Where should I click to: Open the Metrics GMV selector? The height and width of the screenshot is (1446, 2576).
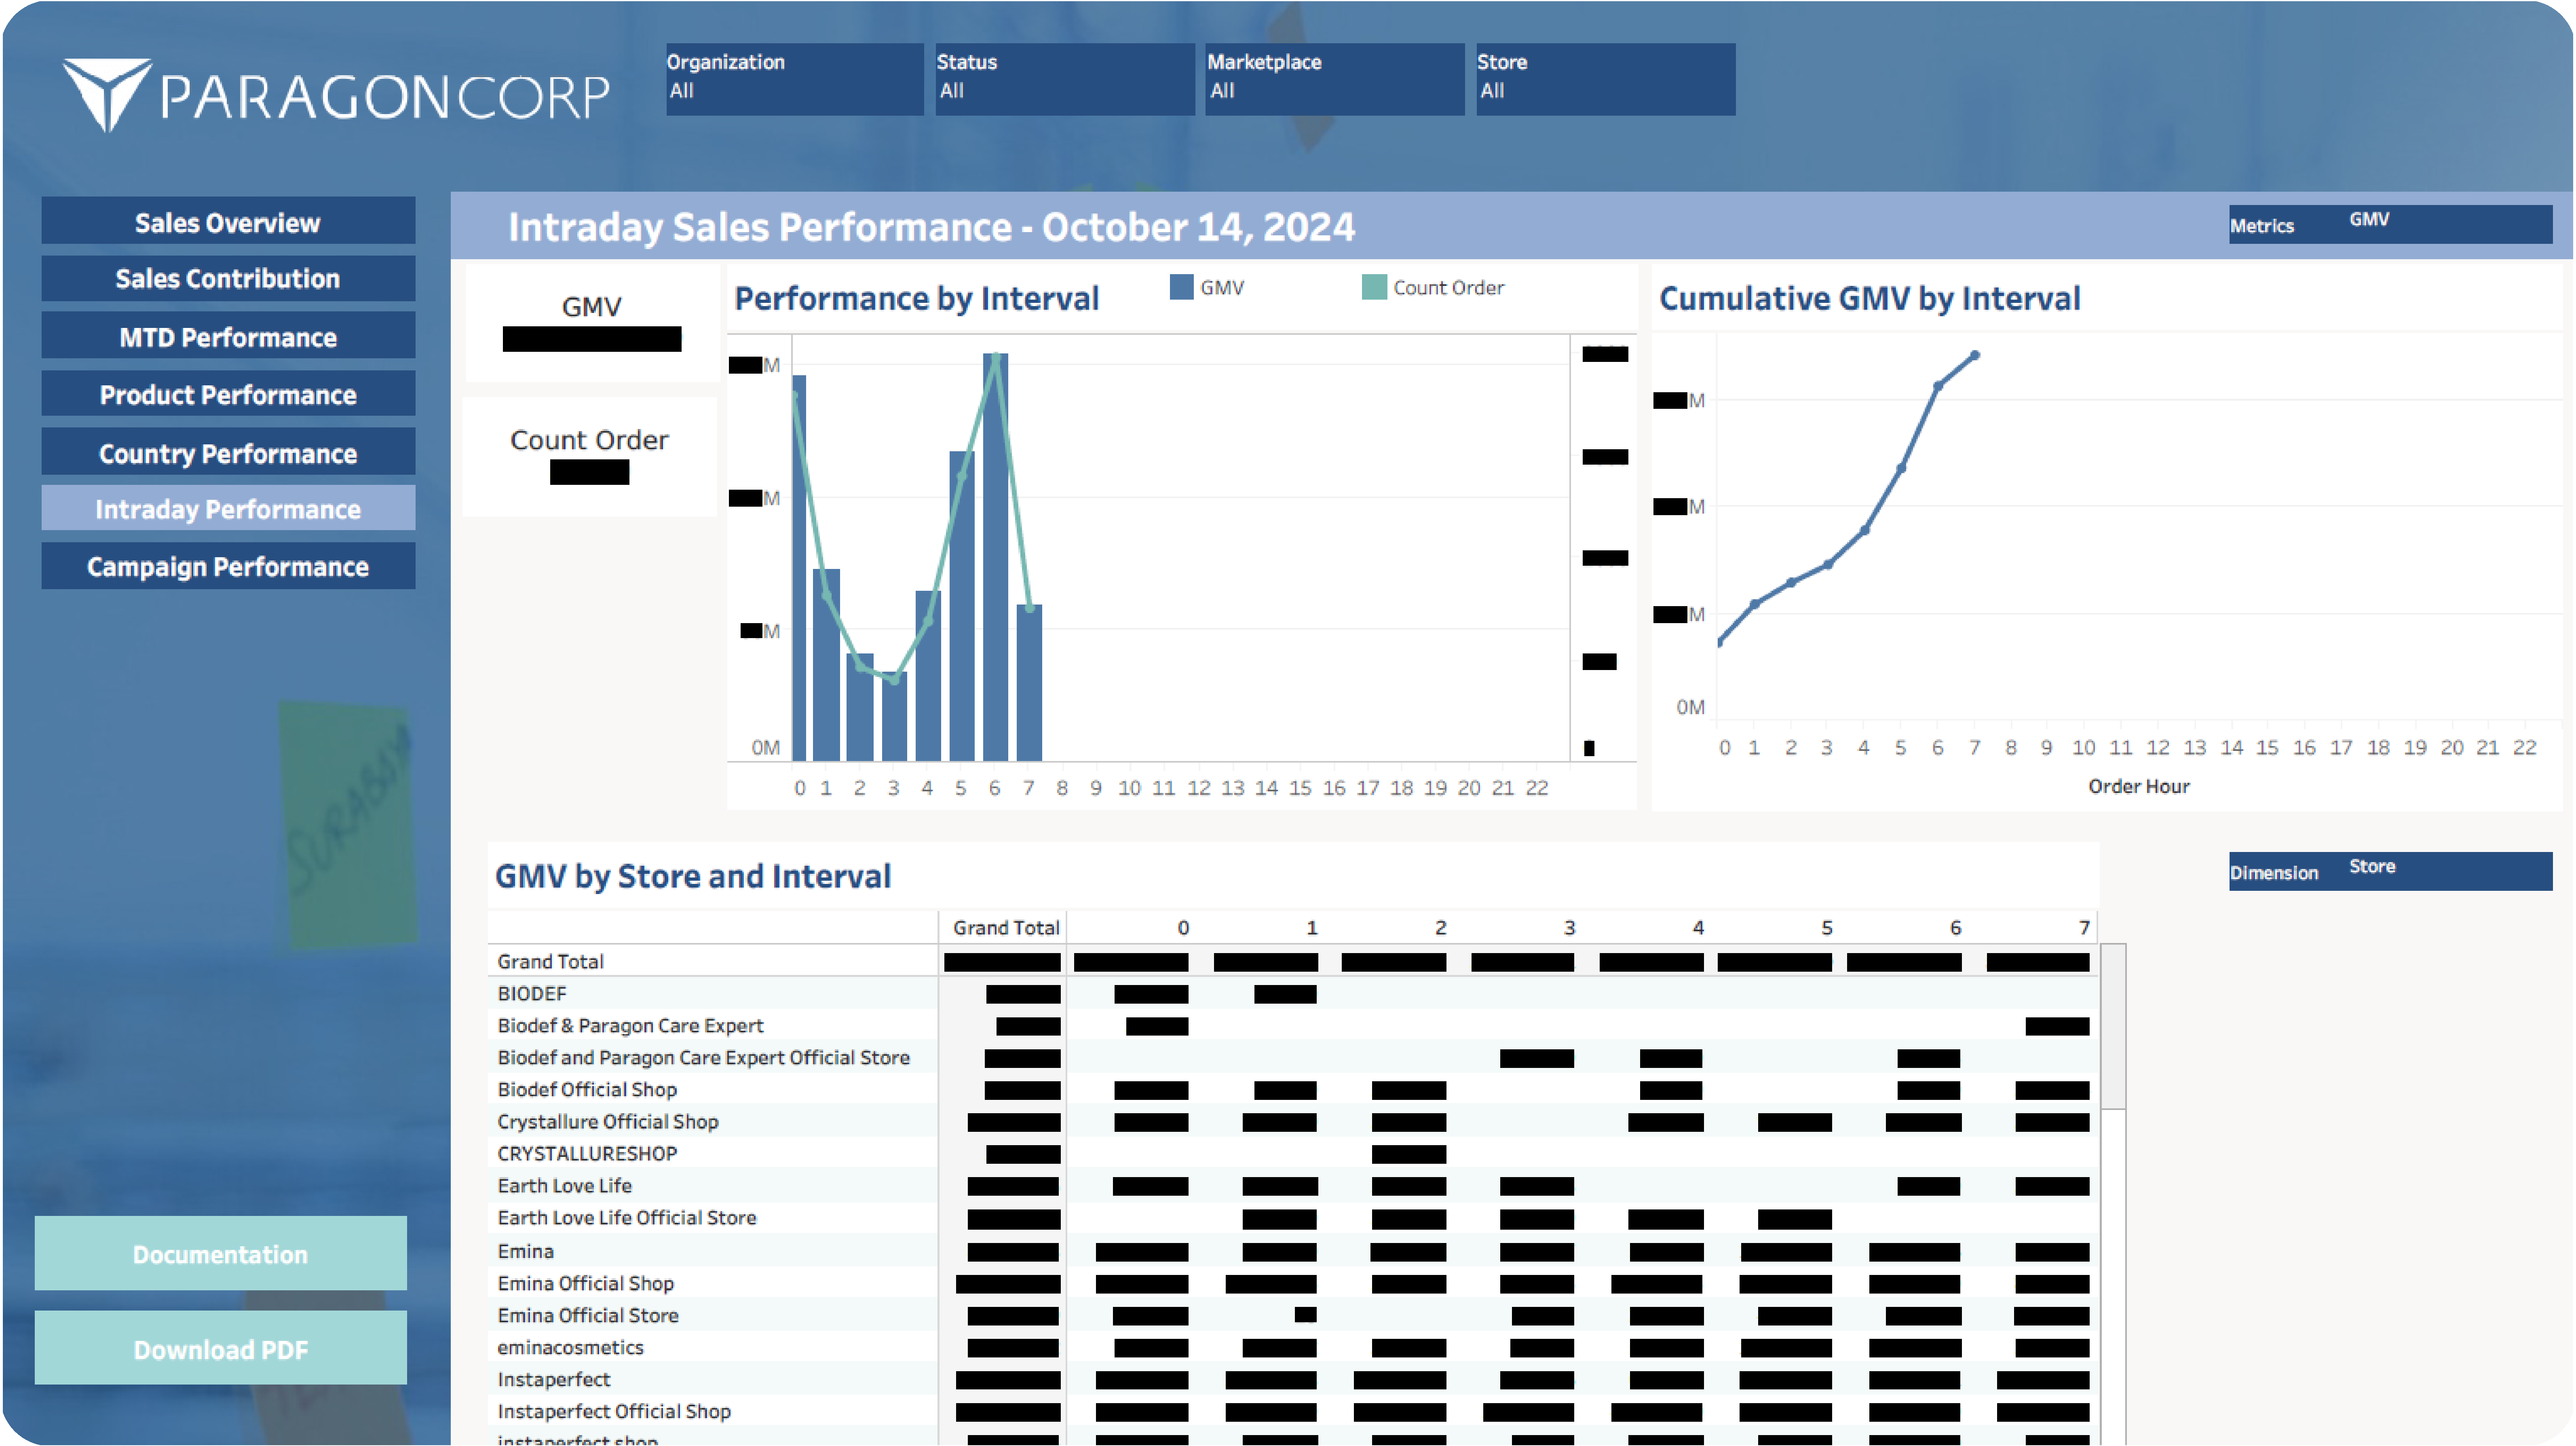pos(2390,224)
